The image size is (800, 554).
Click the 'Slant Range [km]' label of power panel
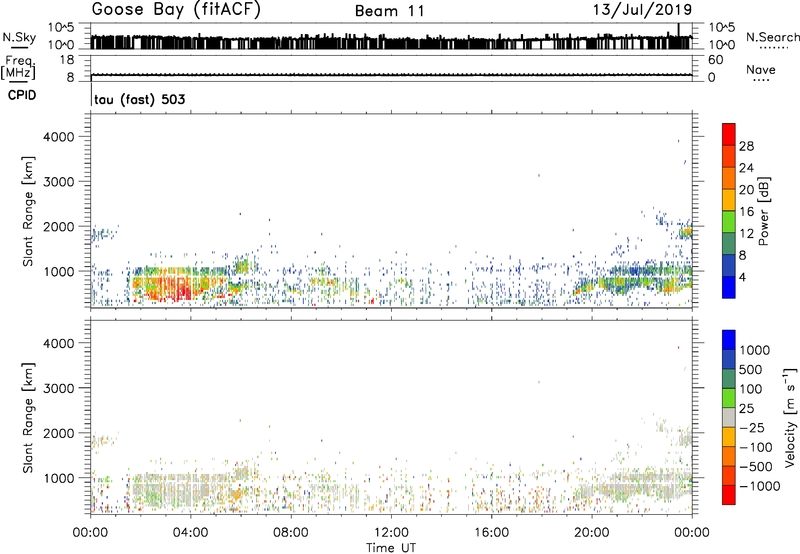tap(28, 211)
